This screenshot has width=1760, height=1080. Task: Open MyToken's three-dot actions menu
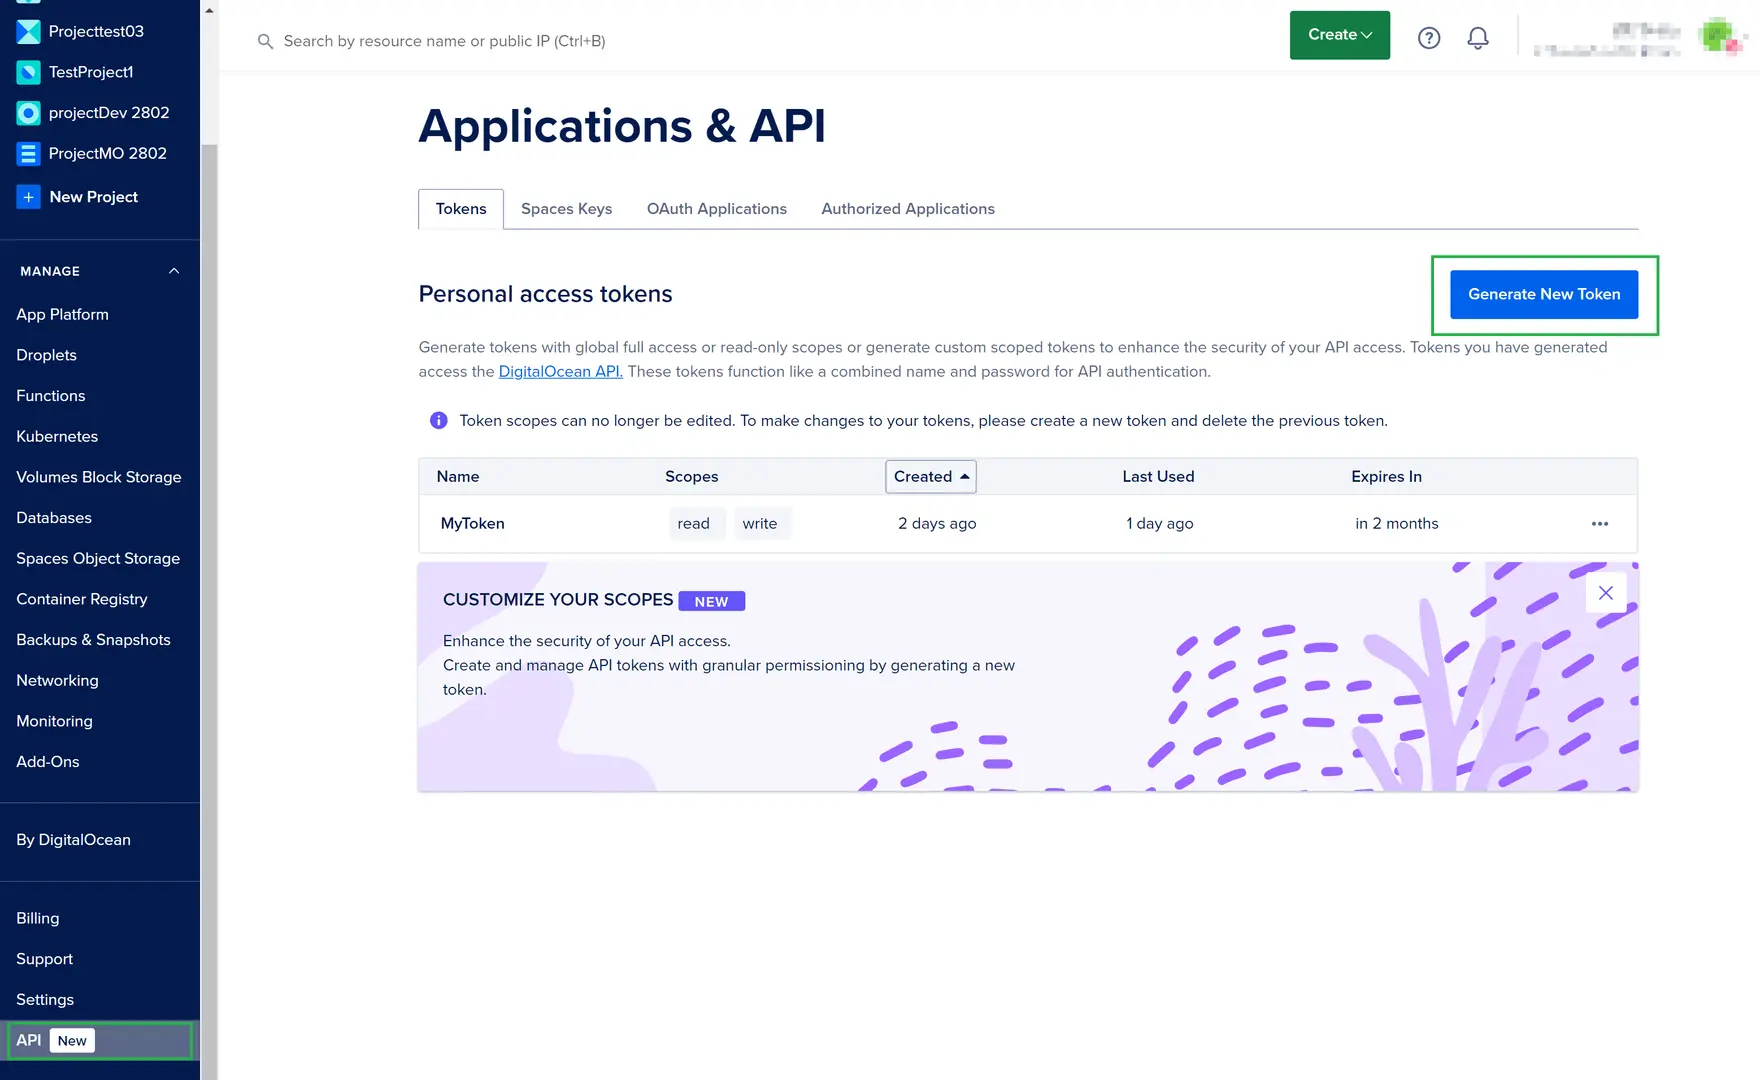point(1600,524)
